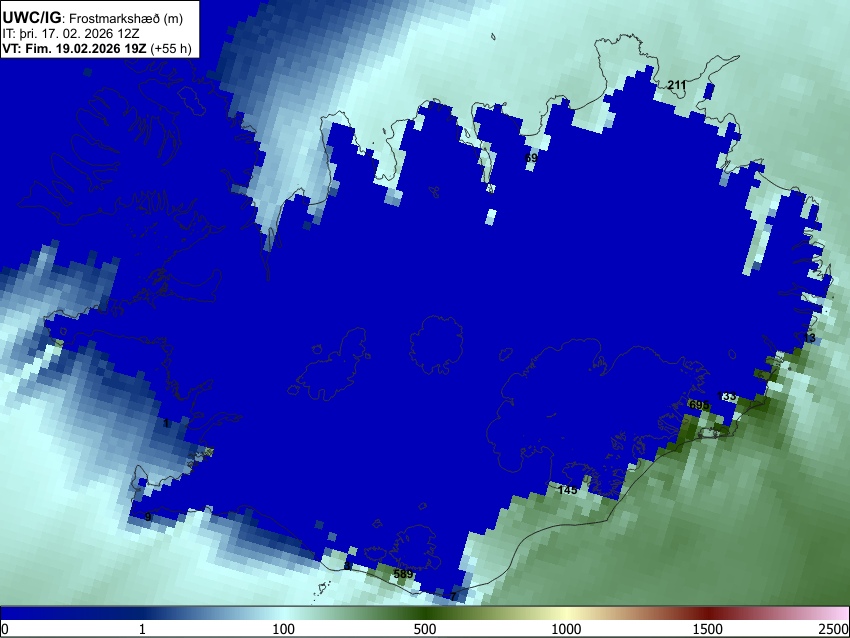850x638 pixels.
Task: Click the 'UWC/IG: Frostmarkshæð (m)' title text
Action: point(93,18)
